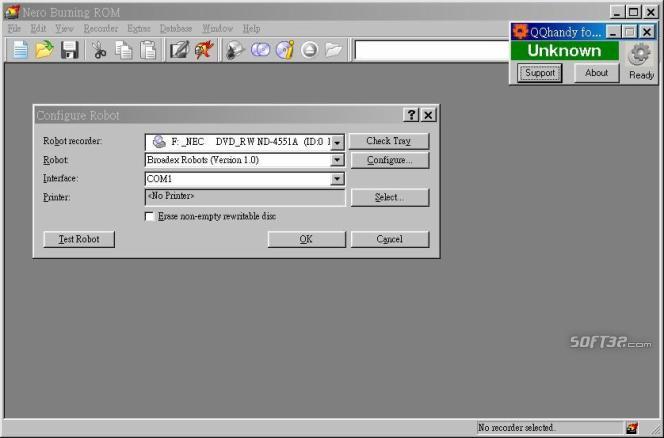Click the QQhandy gear icon above Ready
This screenshot has width=664, height=438.
pyautogui.click(x=640, y=55)
